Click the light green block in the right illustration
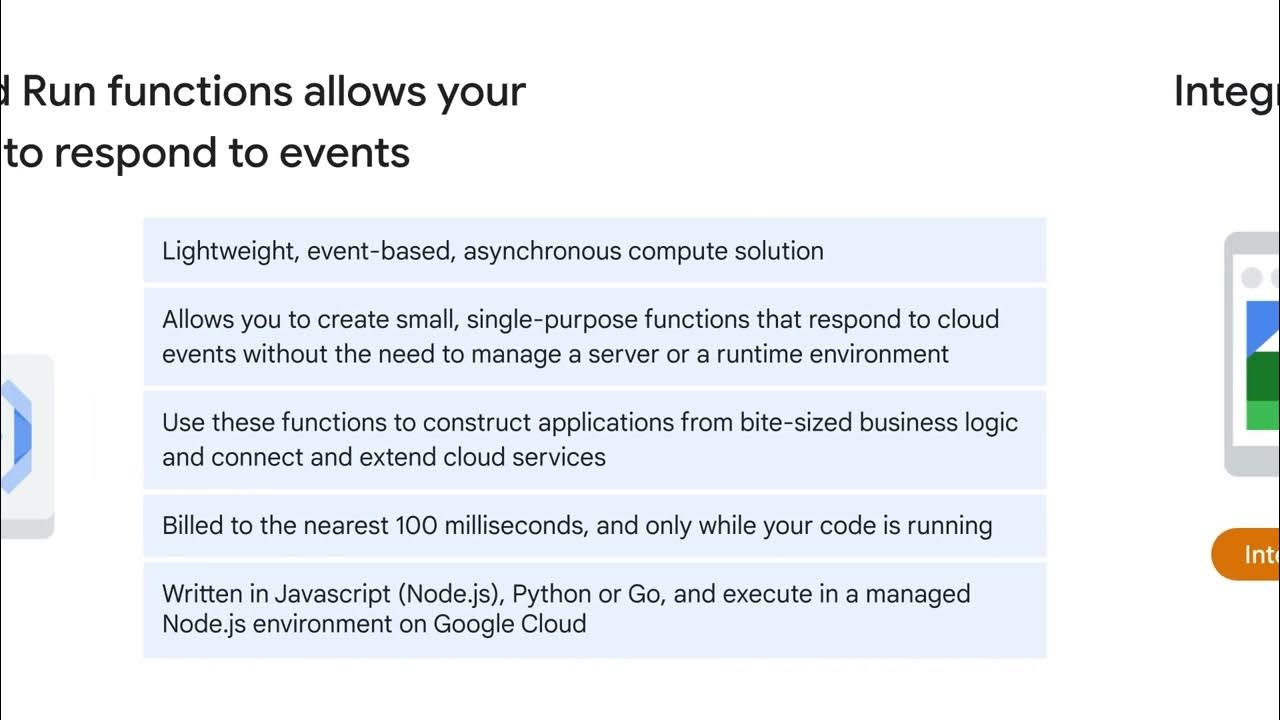Screen dimensions: 1280x720 pyautogui.click(x=1262, y=415)
